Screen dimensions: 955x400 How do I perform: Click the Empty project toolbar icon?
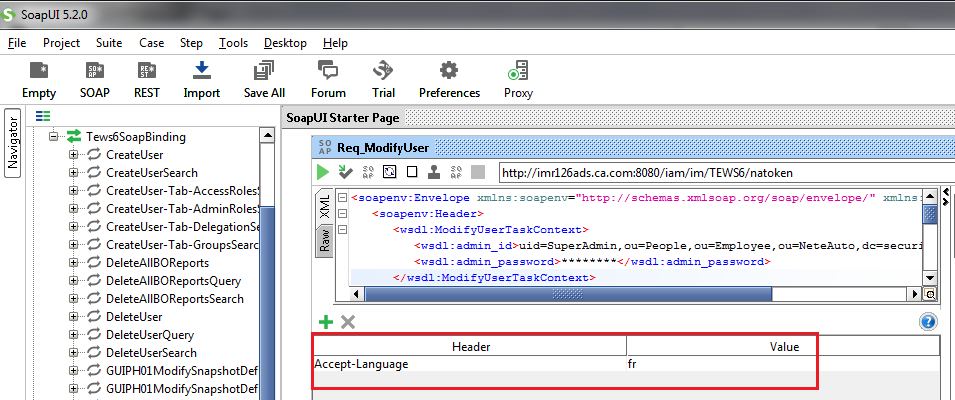pos(39,71)
